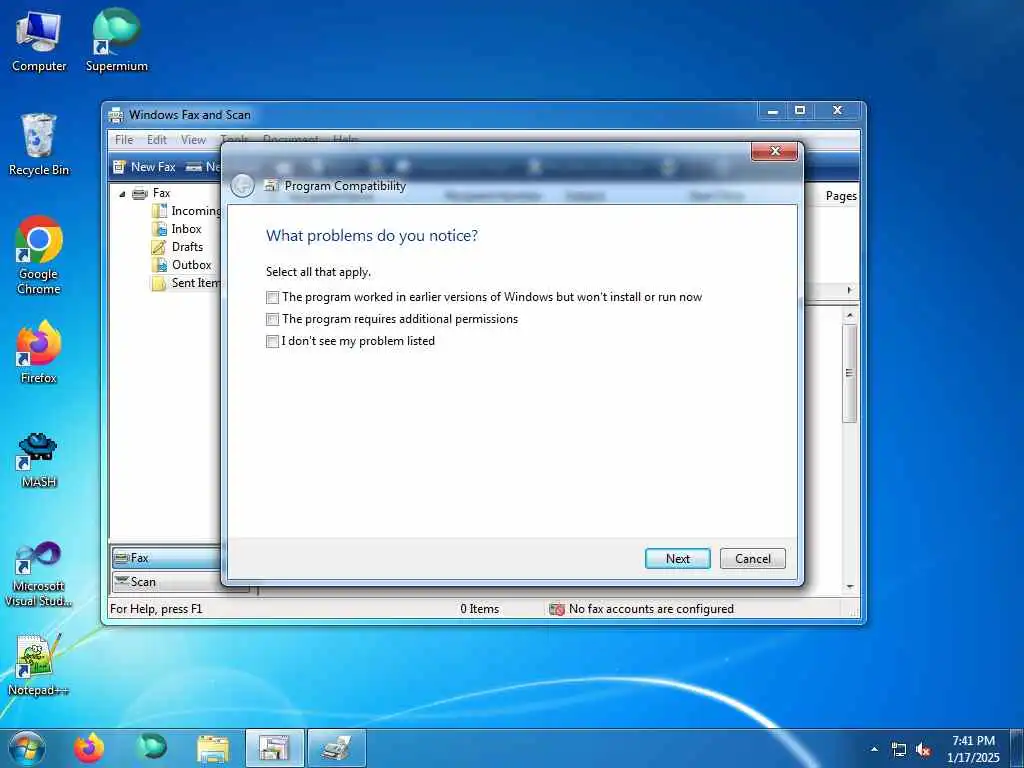Click New Fax toolbar button
Viewport: 1024px width, 768px height.
click(x=144, y=167)
